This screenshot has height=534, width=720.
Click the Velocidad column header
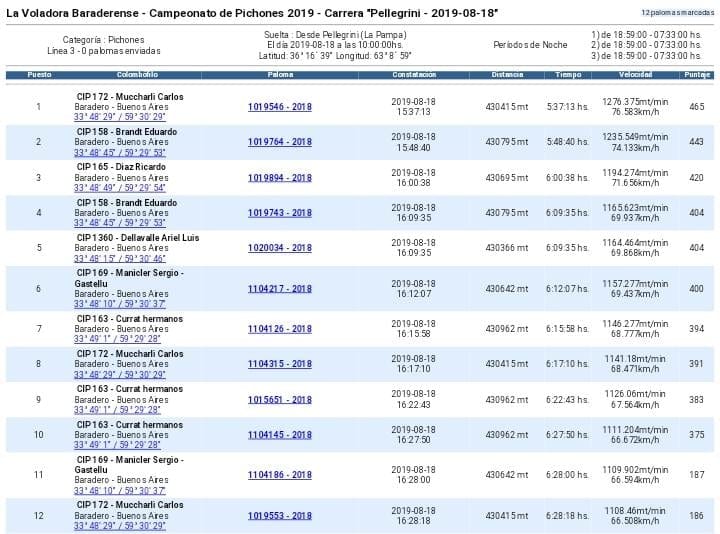(x=635, y=75)
